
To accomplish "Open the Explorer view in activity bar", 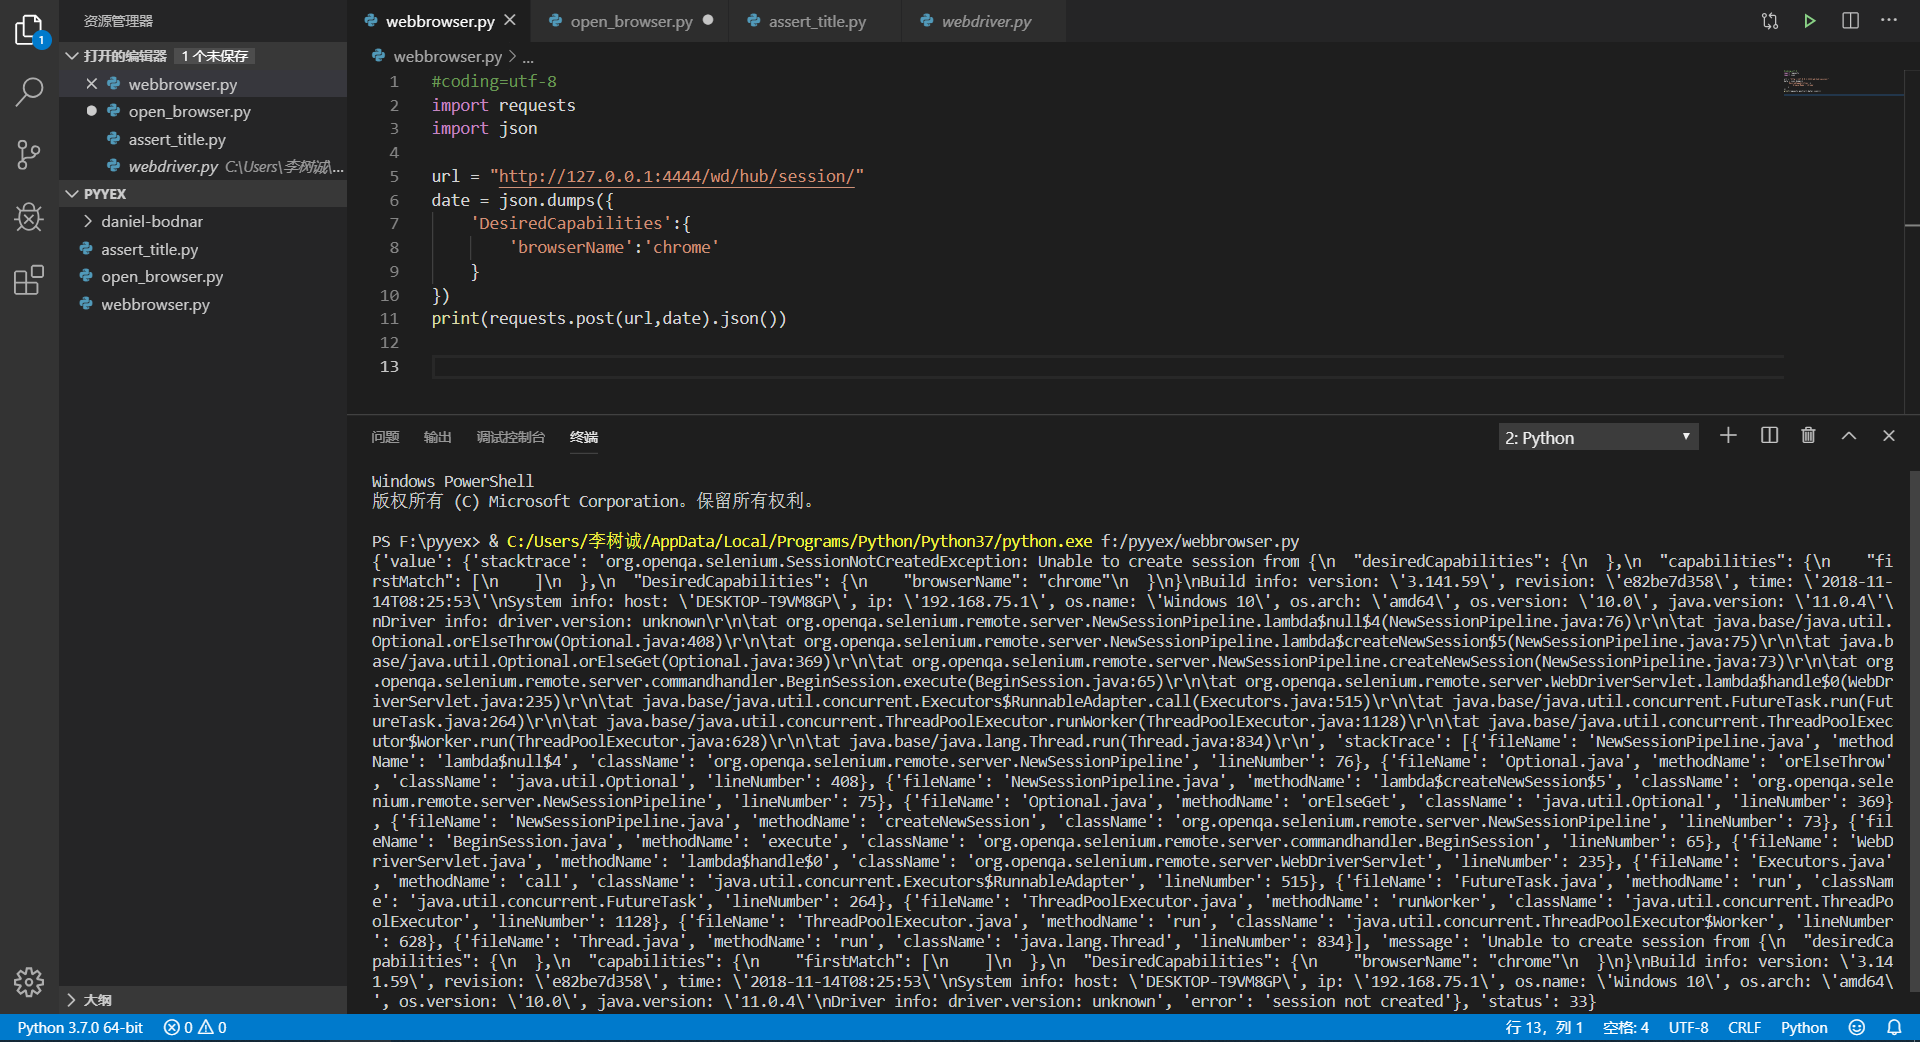I will point(29,31).
